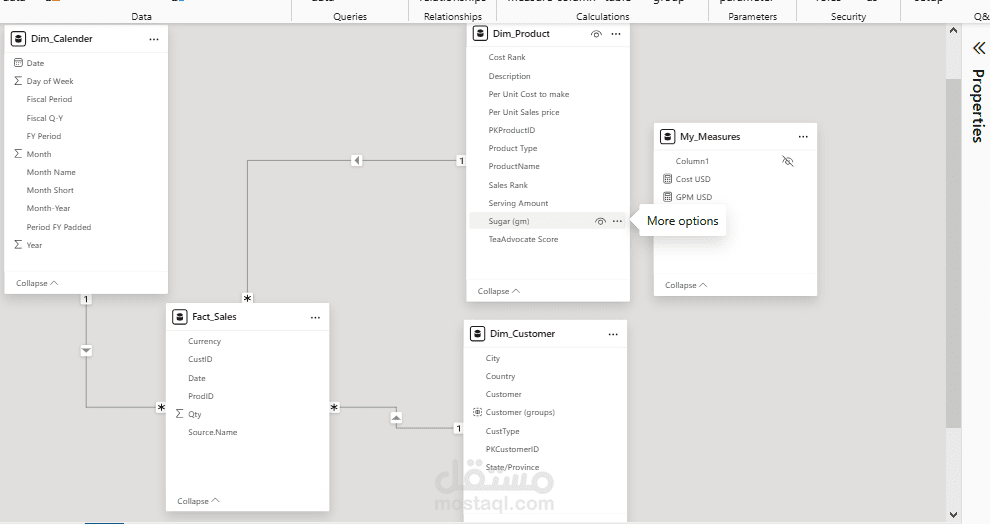Select the FY Period field
Image resolution: width=990 pixels, height=524 pixels.
[44, 136]
